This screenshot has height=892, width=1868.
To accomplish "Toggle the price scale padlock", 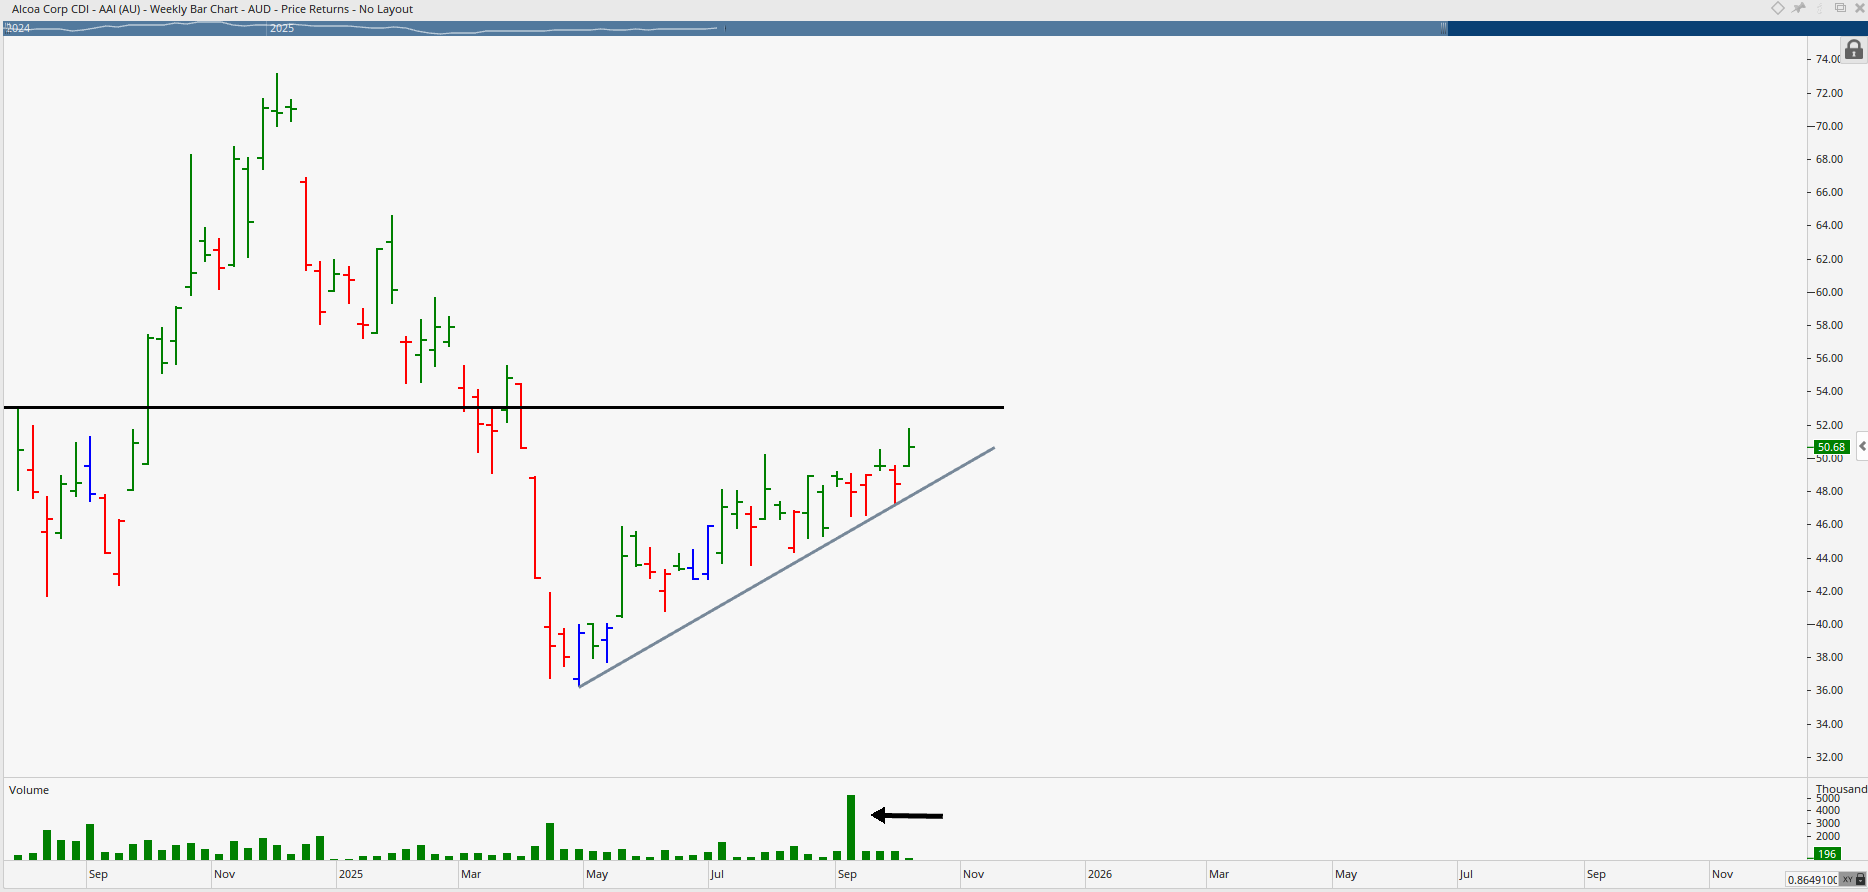I will tap(1853, 50).
